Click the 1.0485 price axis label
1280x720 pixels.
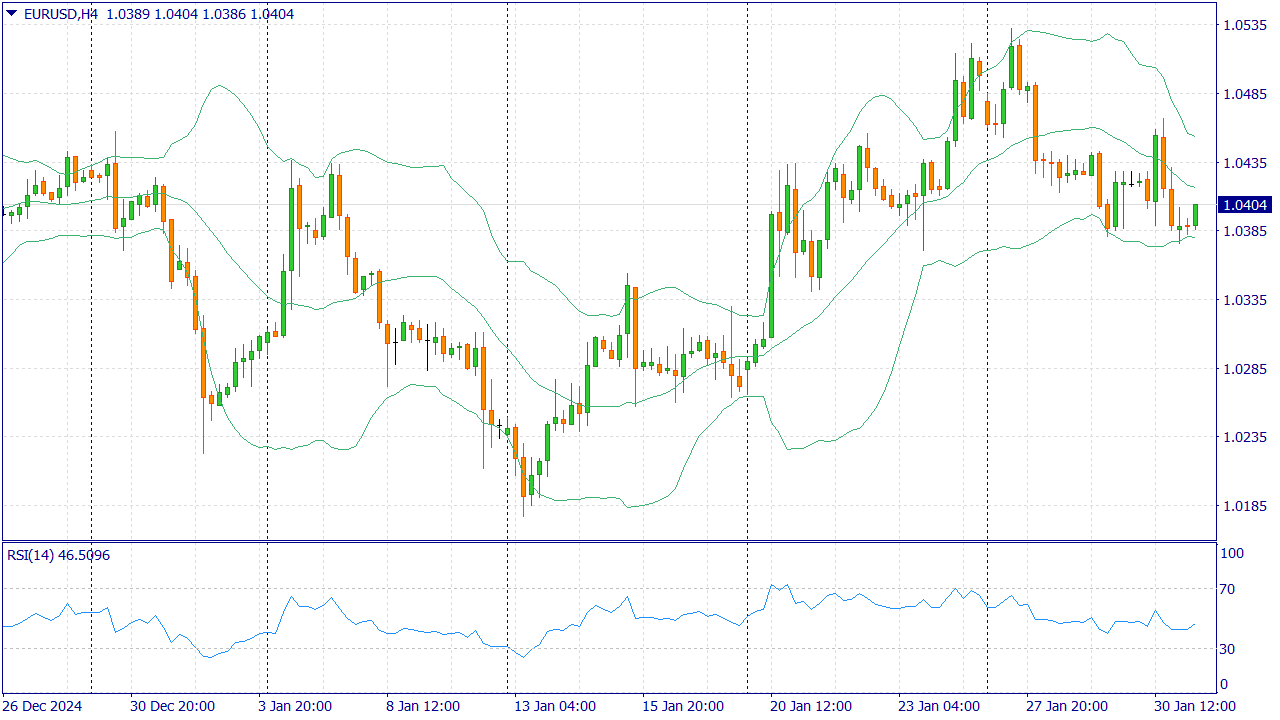(1245, 94)
